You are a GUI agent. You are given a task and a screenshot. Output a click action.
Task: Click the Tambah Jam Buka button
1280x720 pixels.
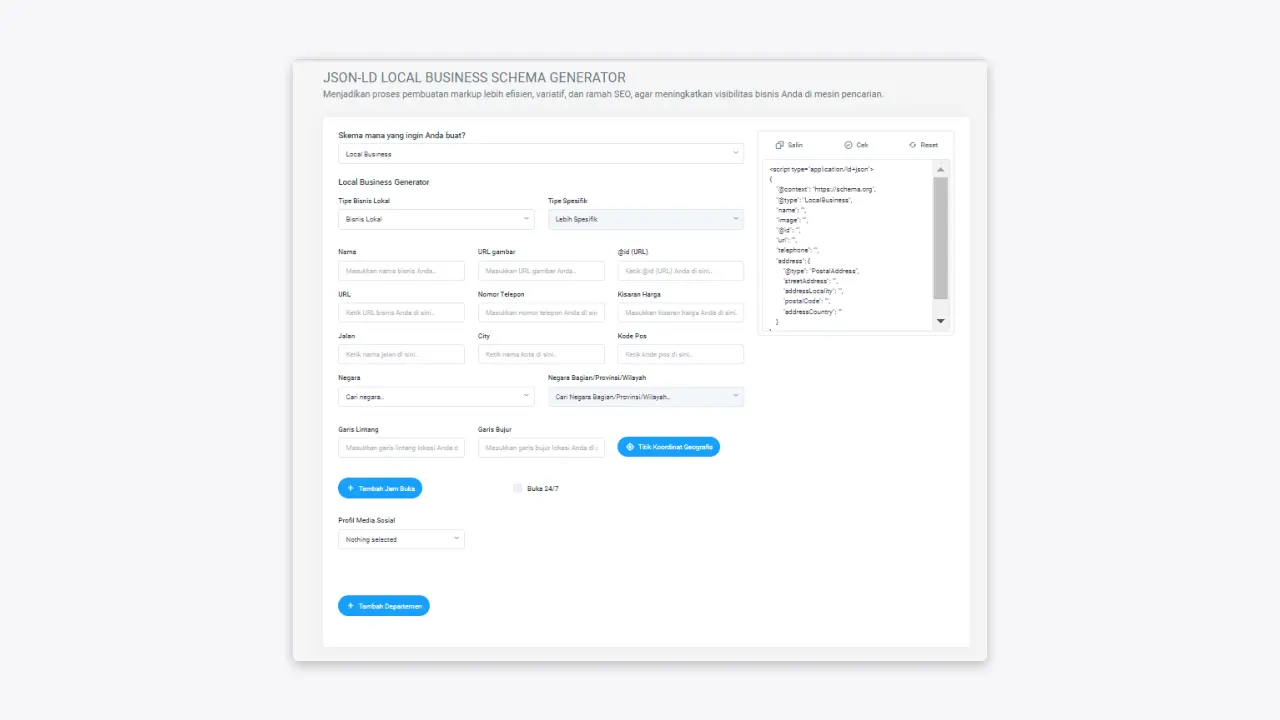pyautogui.click(x=380, y=488)
